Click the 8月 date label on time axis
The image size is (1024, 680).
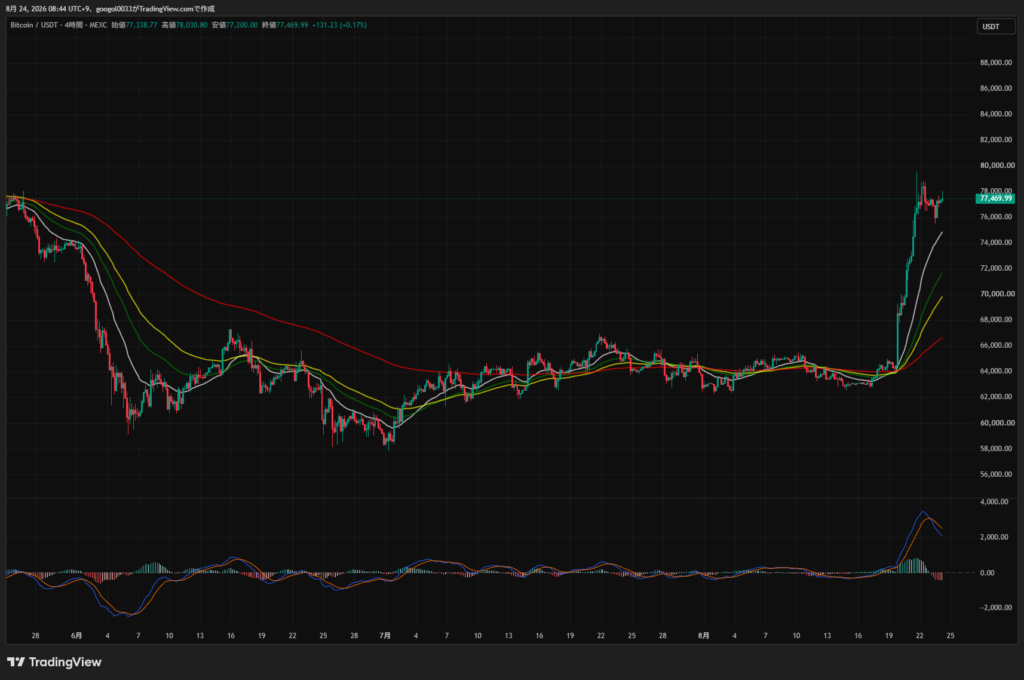(703, 636)
